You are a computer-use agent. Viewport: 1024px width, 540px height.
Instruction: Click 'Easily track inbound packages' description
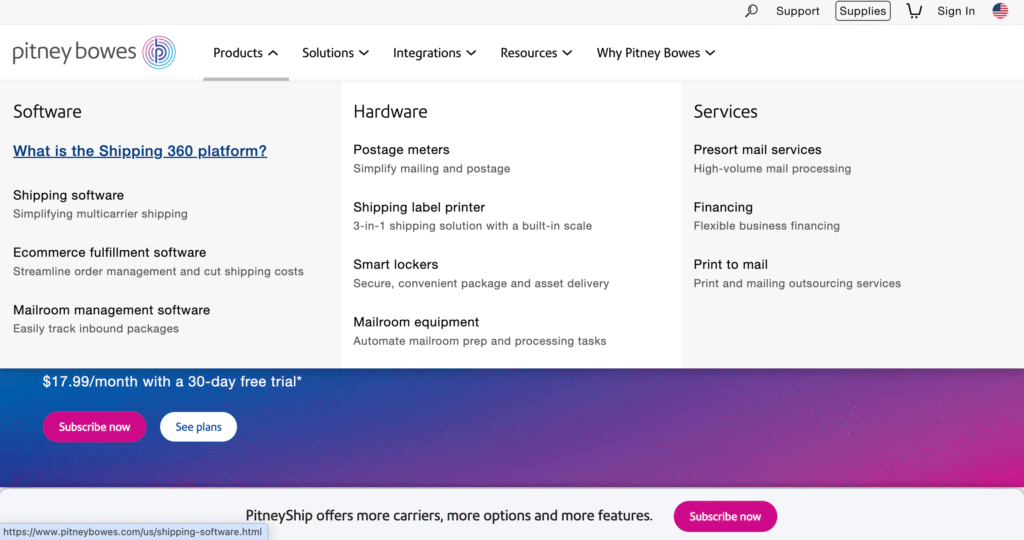pos(96,328)
